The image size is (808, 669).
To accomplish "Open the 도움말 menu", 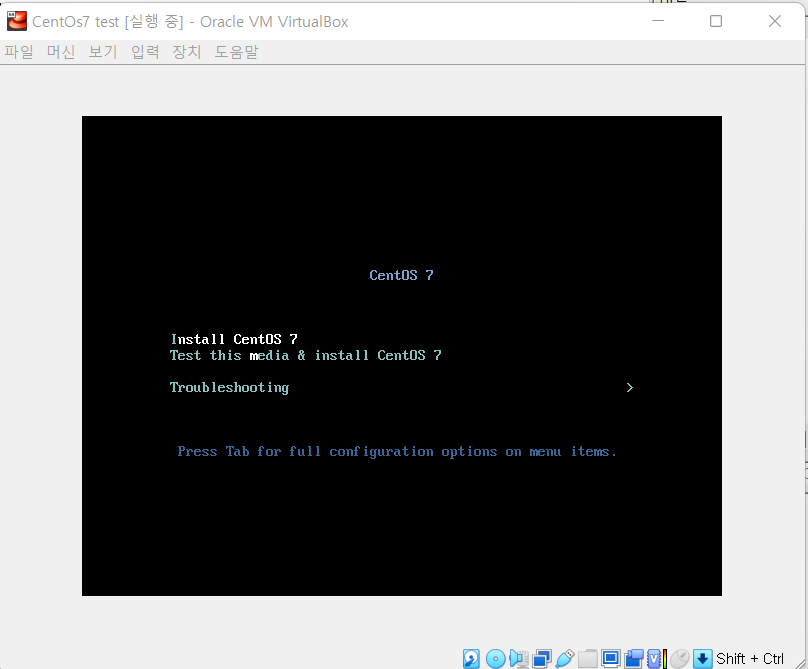I will [236, 52].
